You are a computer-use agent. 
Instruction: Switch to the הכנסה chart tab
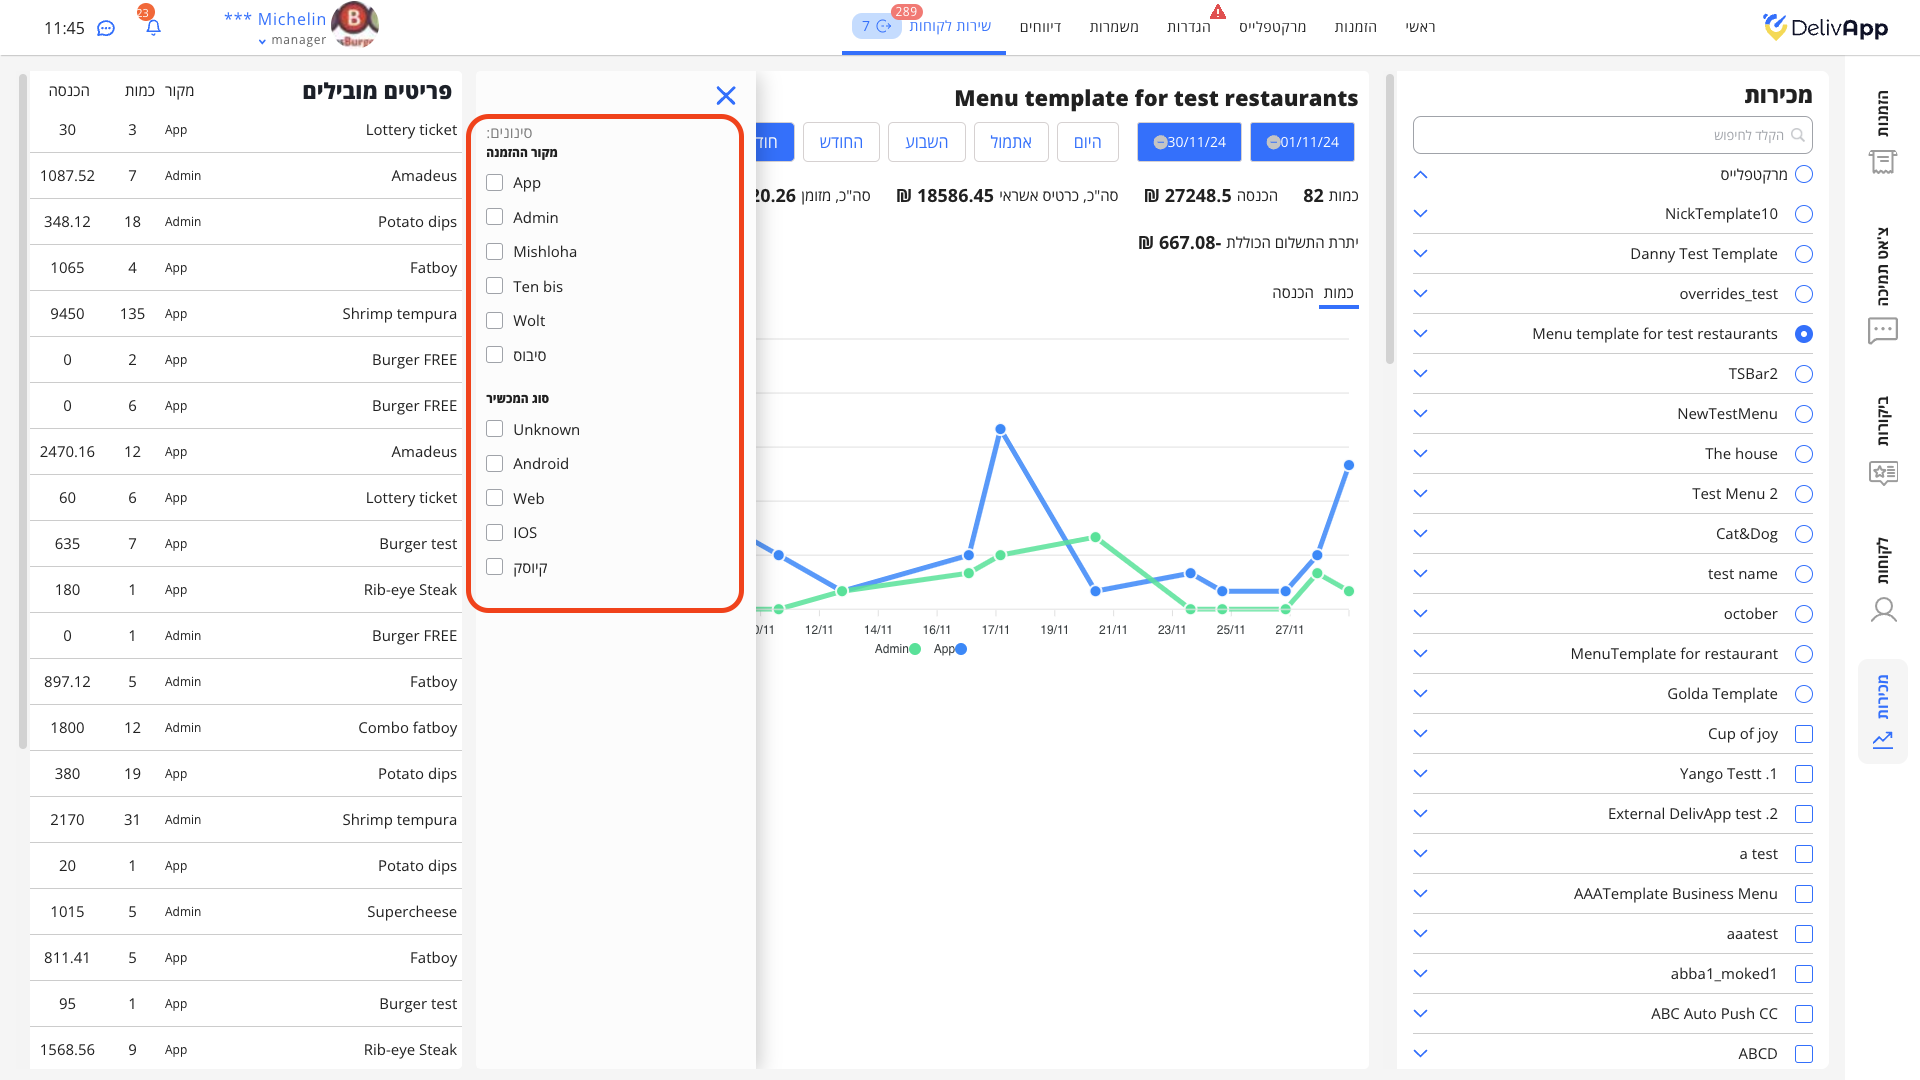1292,293
